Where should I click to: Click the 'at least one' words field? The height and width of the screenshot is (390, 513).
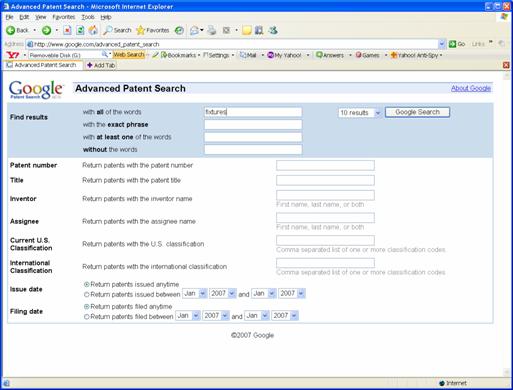(x=253, y=137)
